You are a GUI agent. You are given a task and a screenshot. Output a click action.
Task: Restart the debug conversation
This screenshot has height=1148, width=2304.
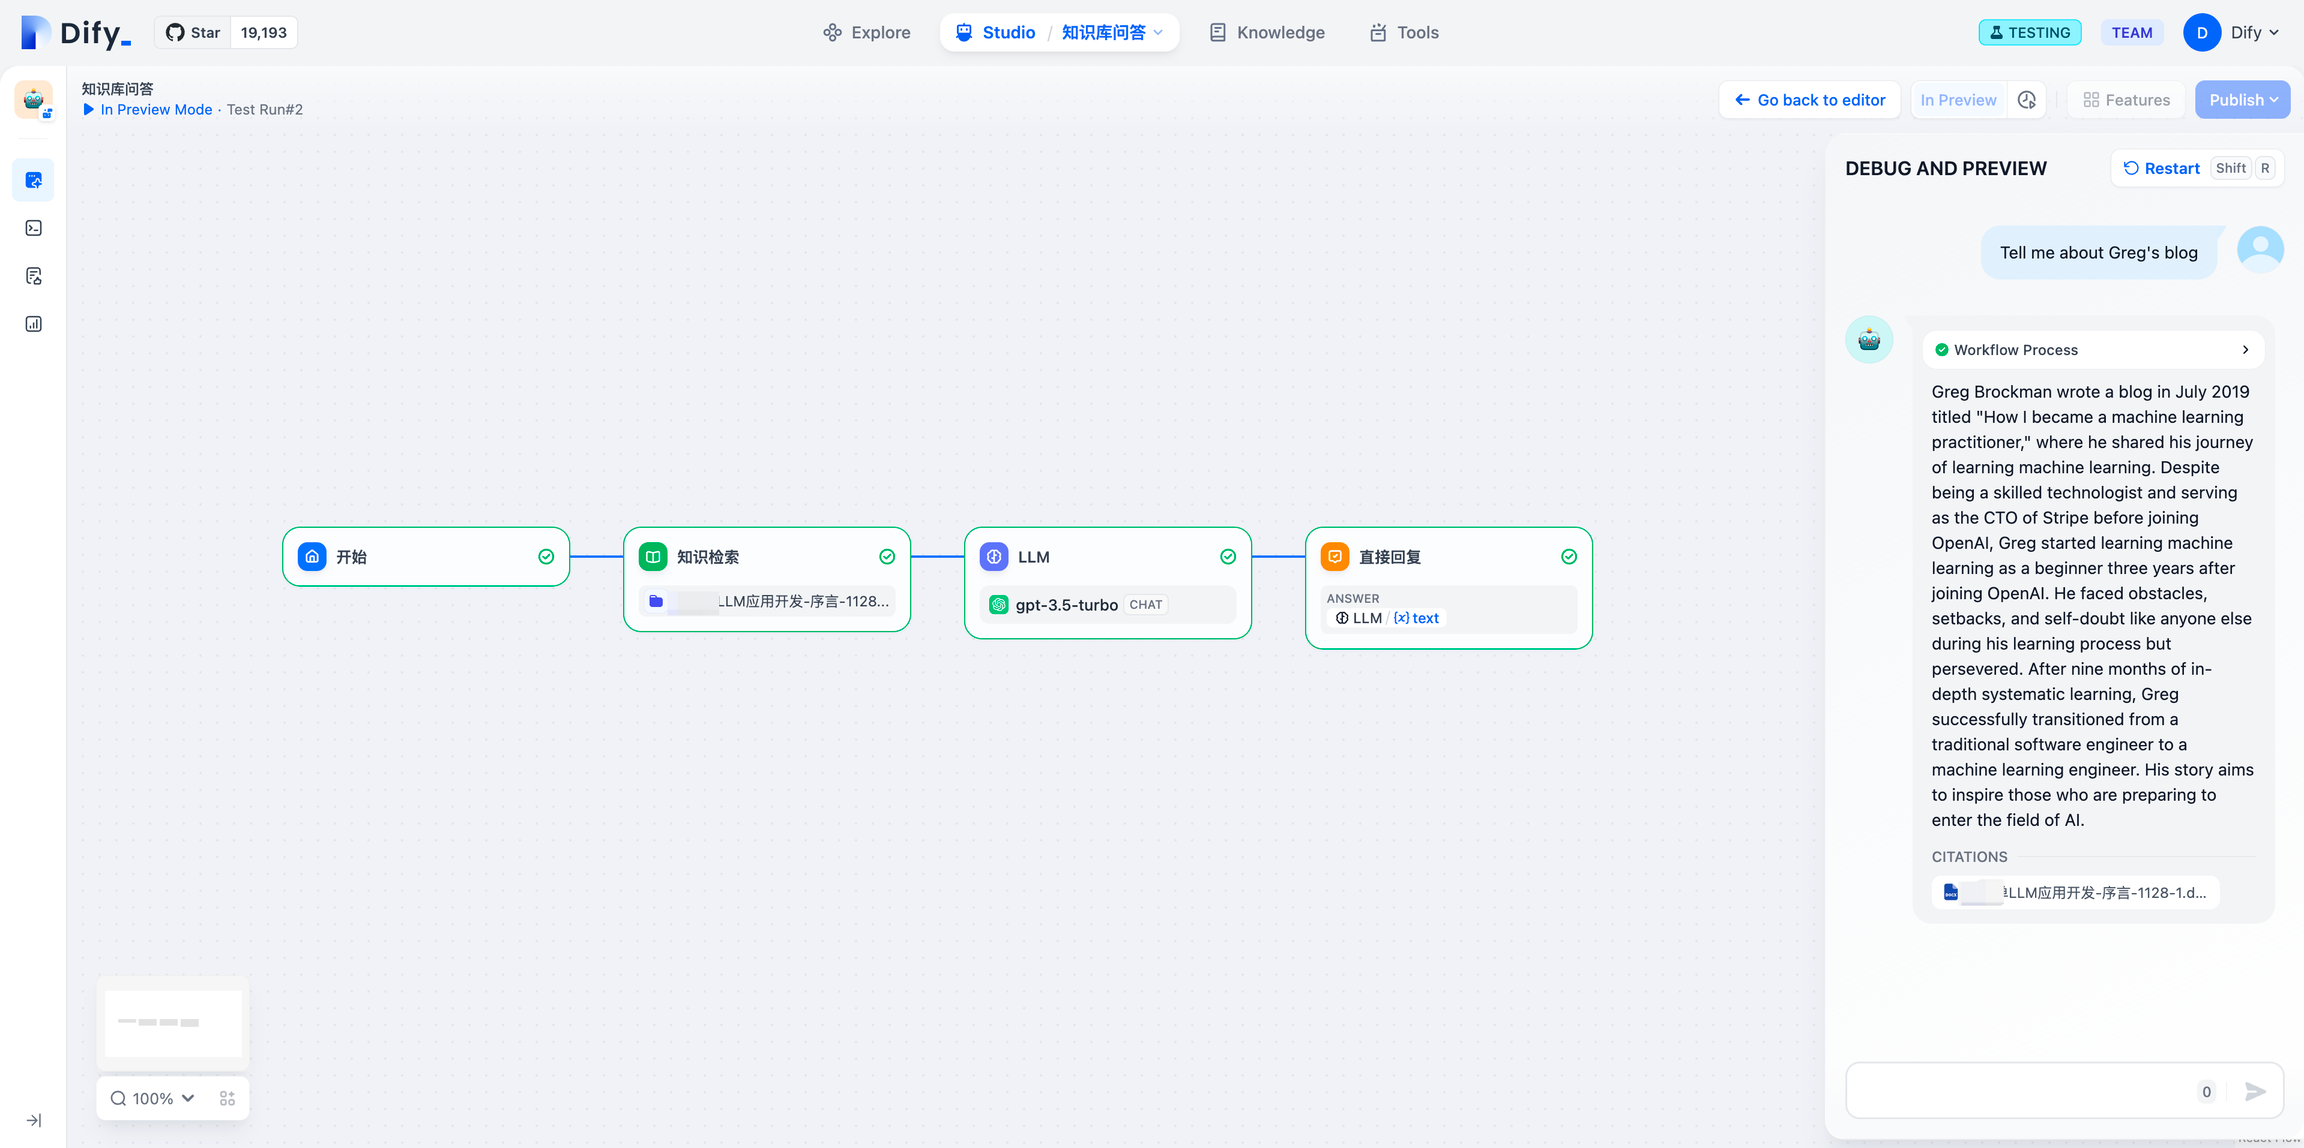2160,168
